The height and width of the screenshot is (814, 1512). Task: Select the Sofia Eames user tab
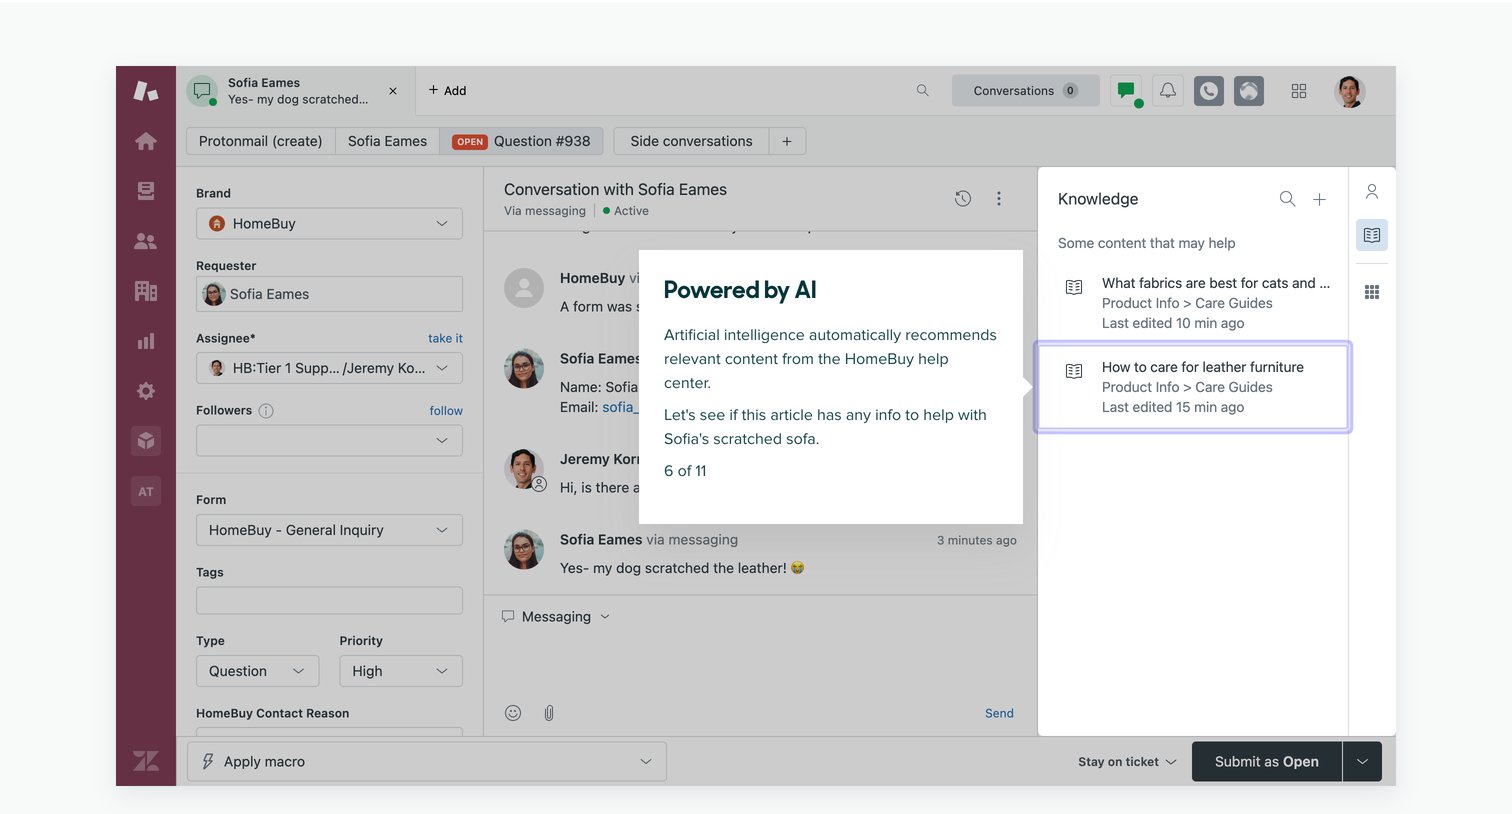pyautogui.click(x=387, y=141)
